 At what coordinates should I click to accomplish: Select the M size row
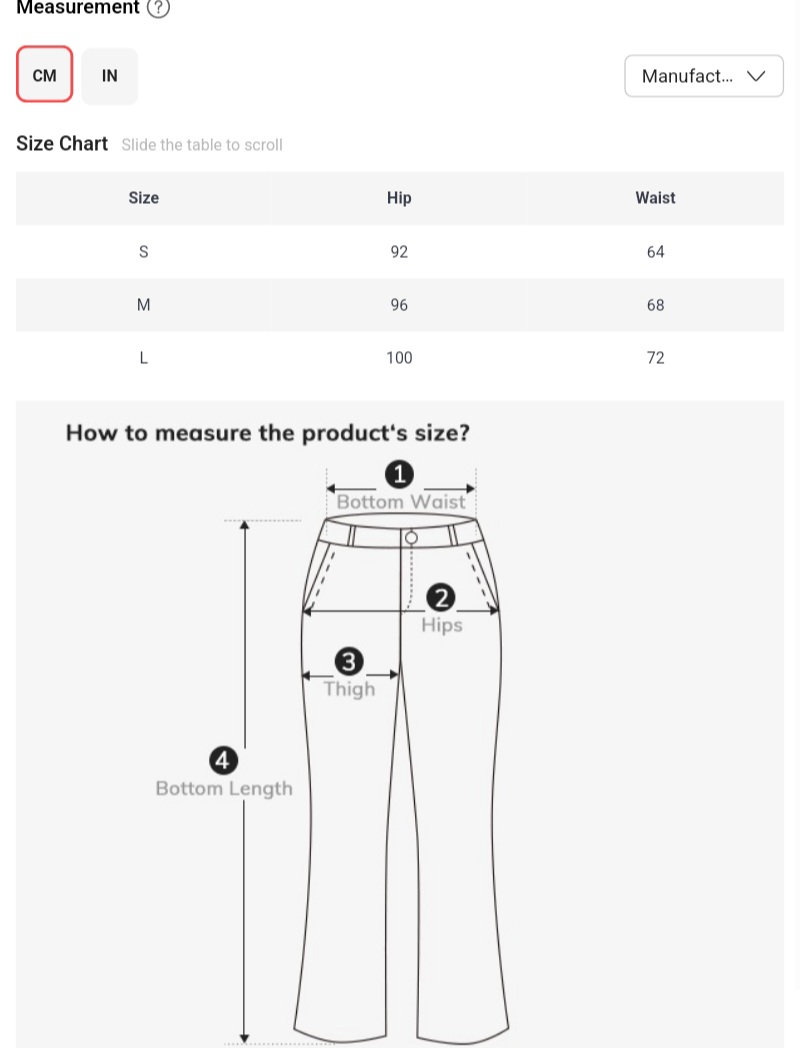click(144, 305)
